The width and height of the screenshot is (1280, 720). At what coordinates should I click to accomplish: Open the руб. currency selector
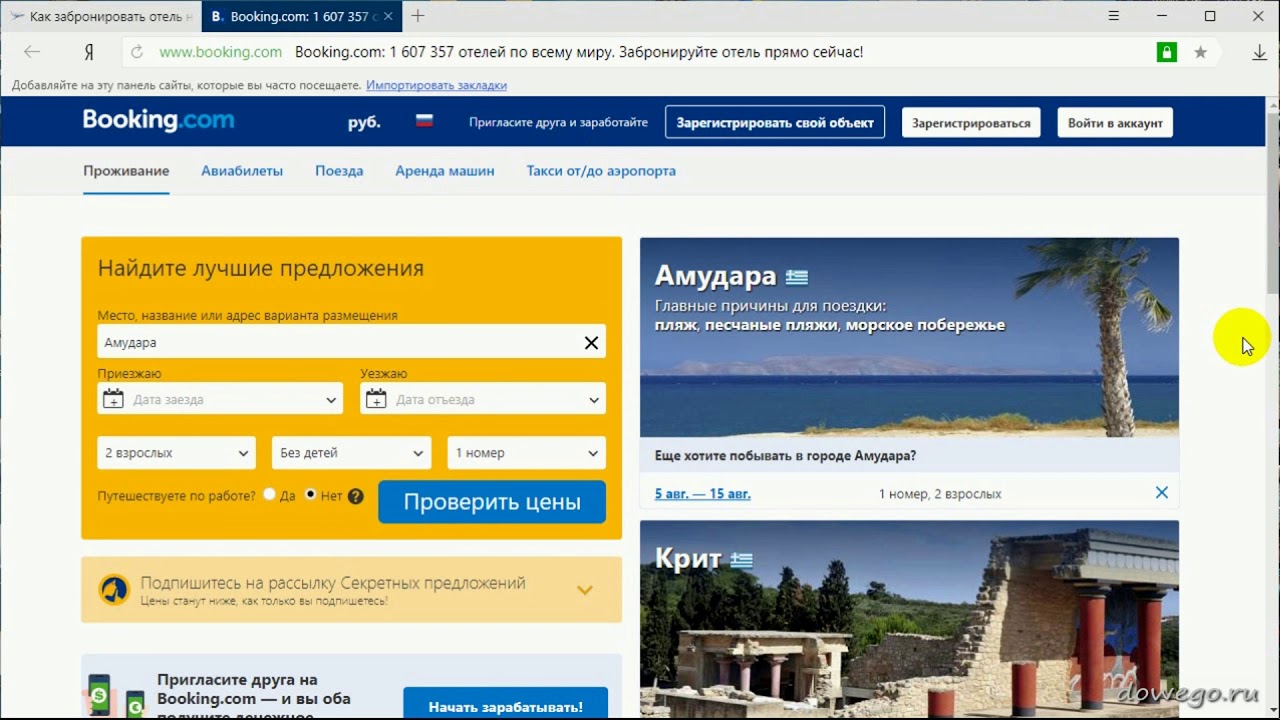click(364, 122)
